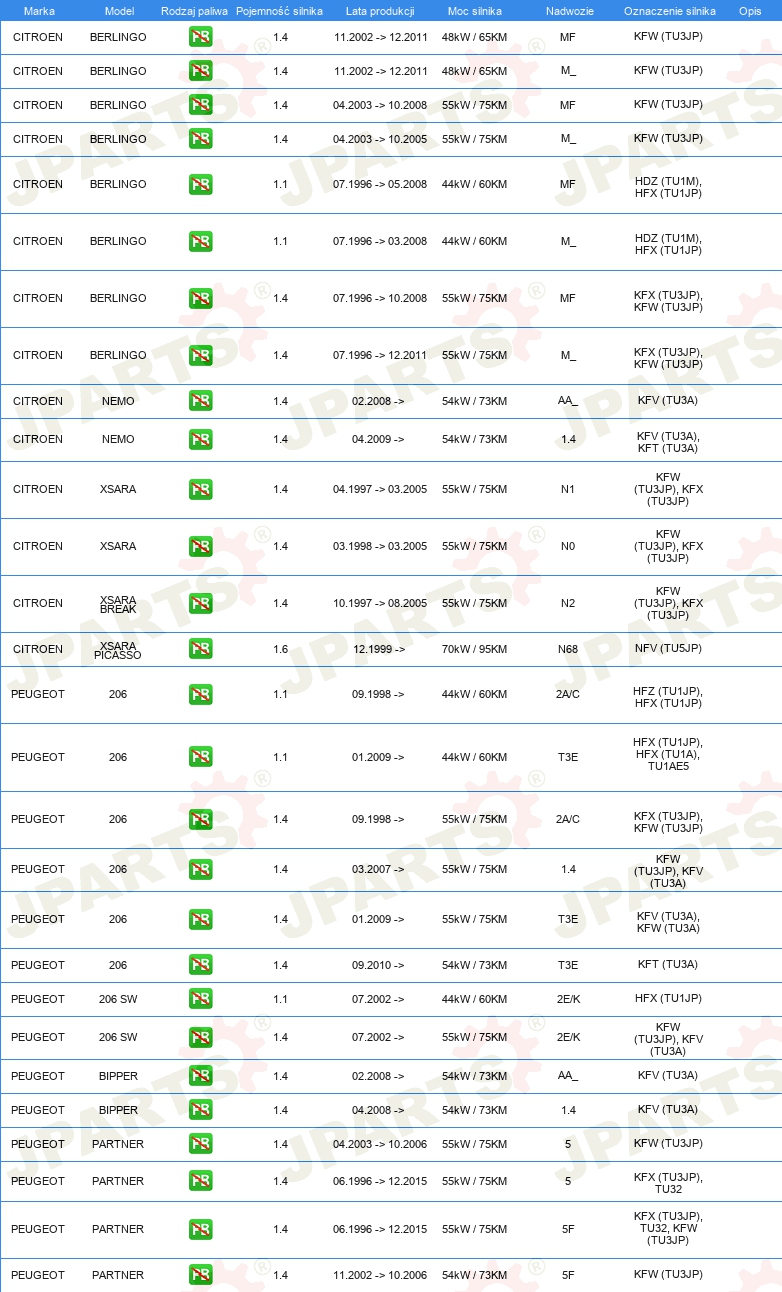
Task: Click the 1.6 engine capacity cell
Action: point(280,649)
